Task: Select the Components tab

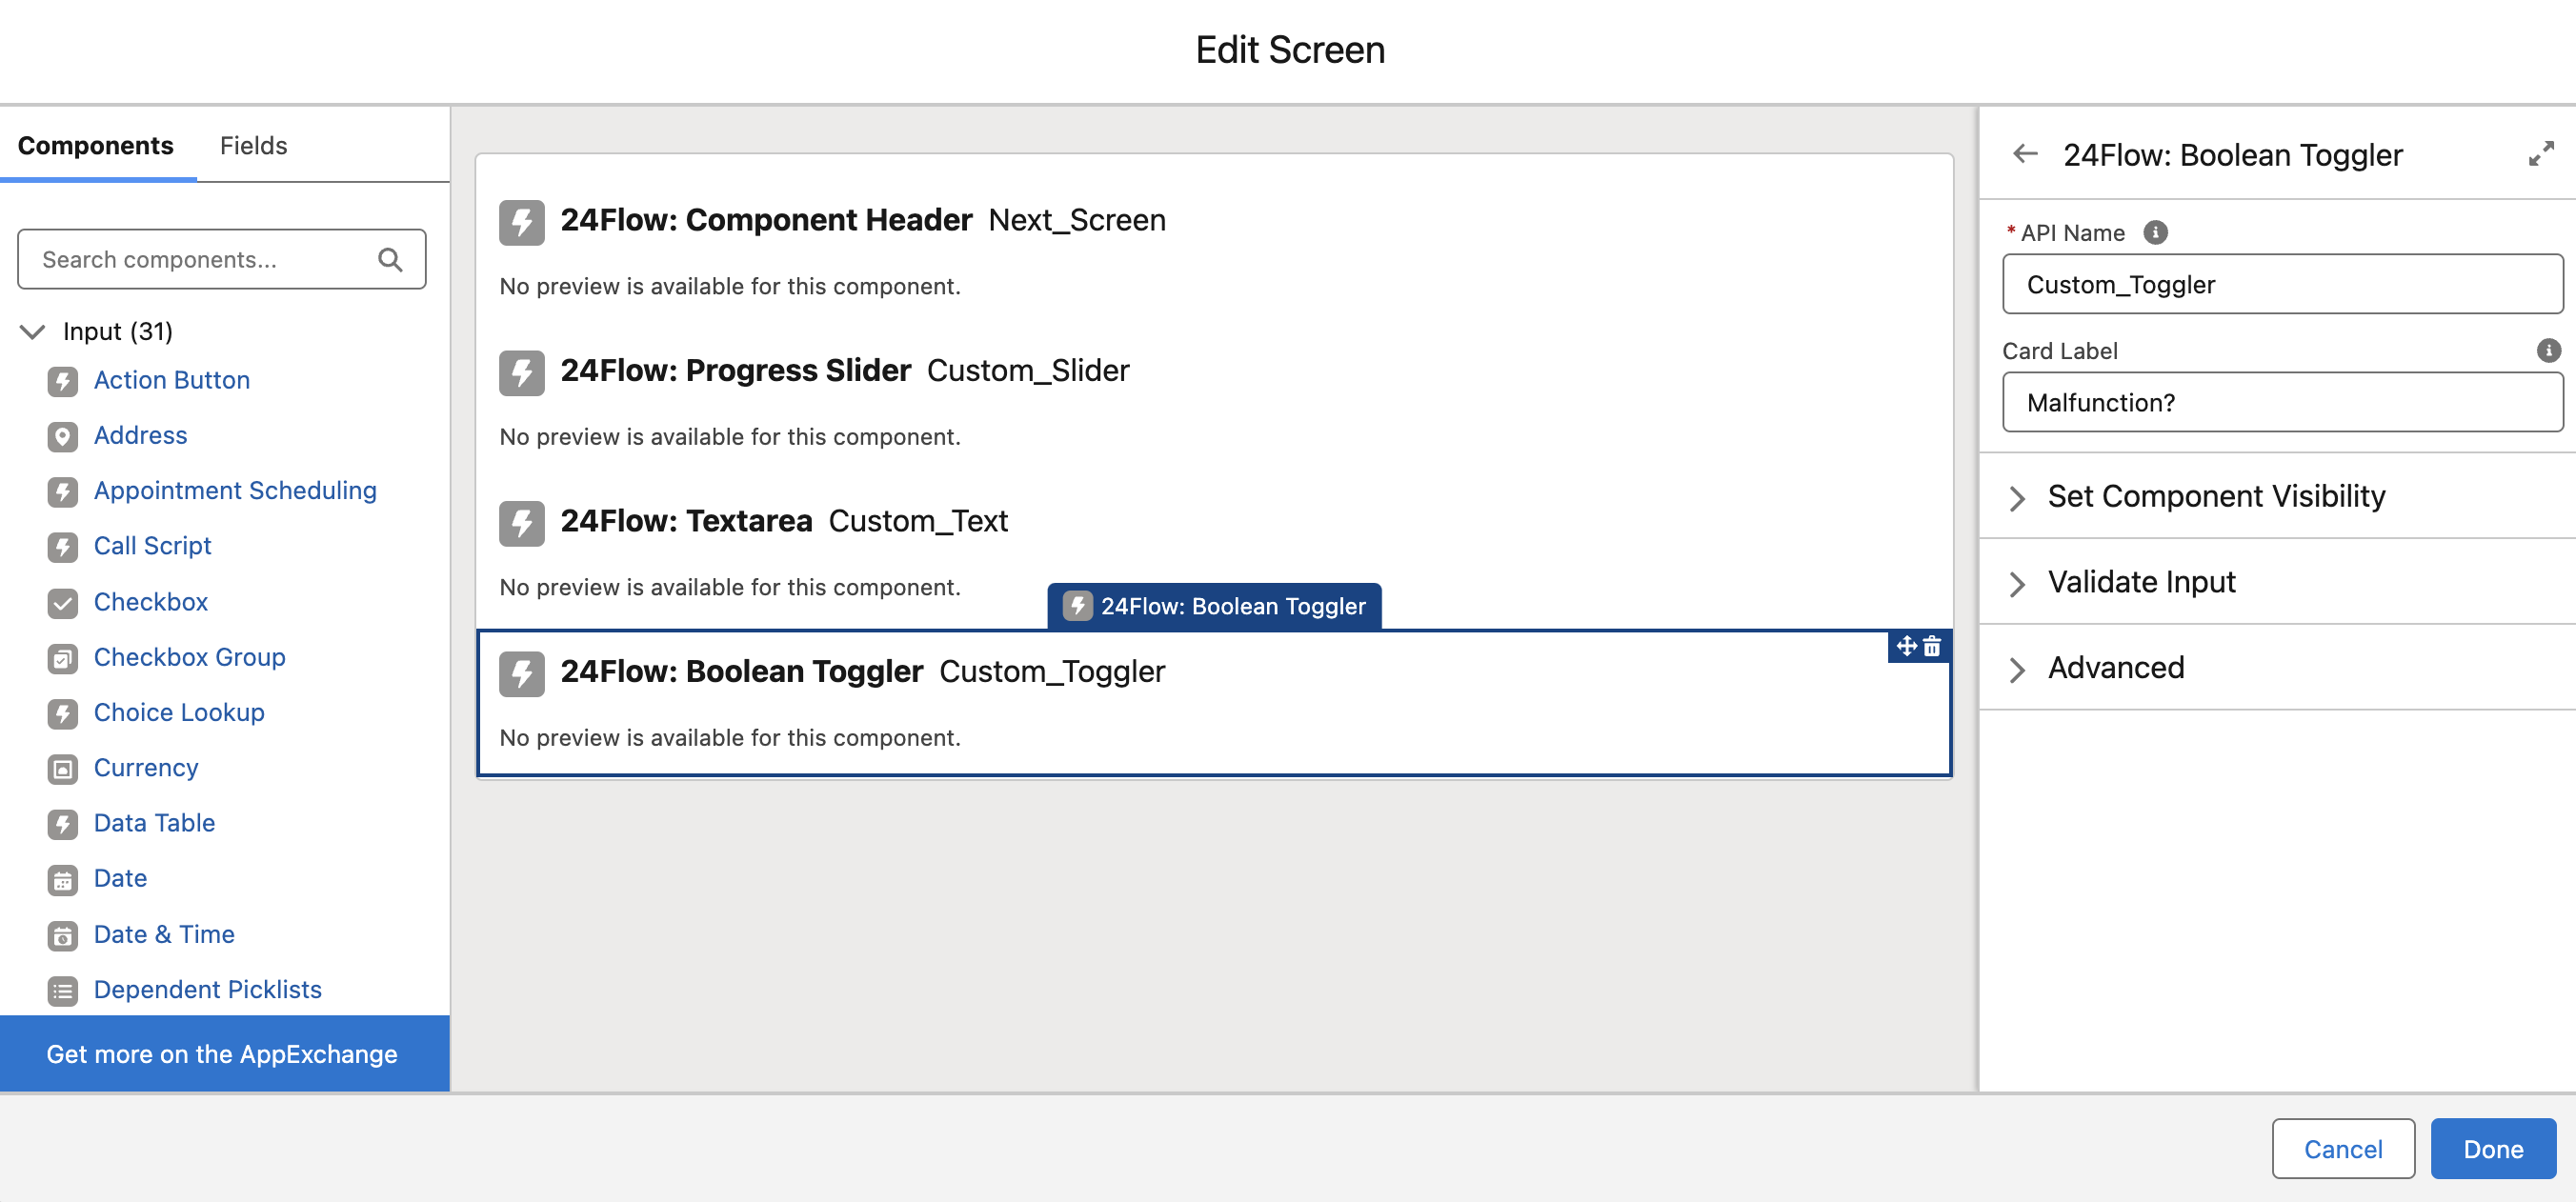Action: click(x=96, y=146)
